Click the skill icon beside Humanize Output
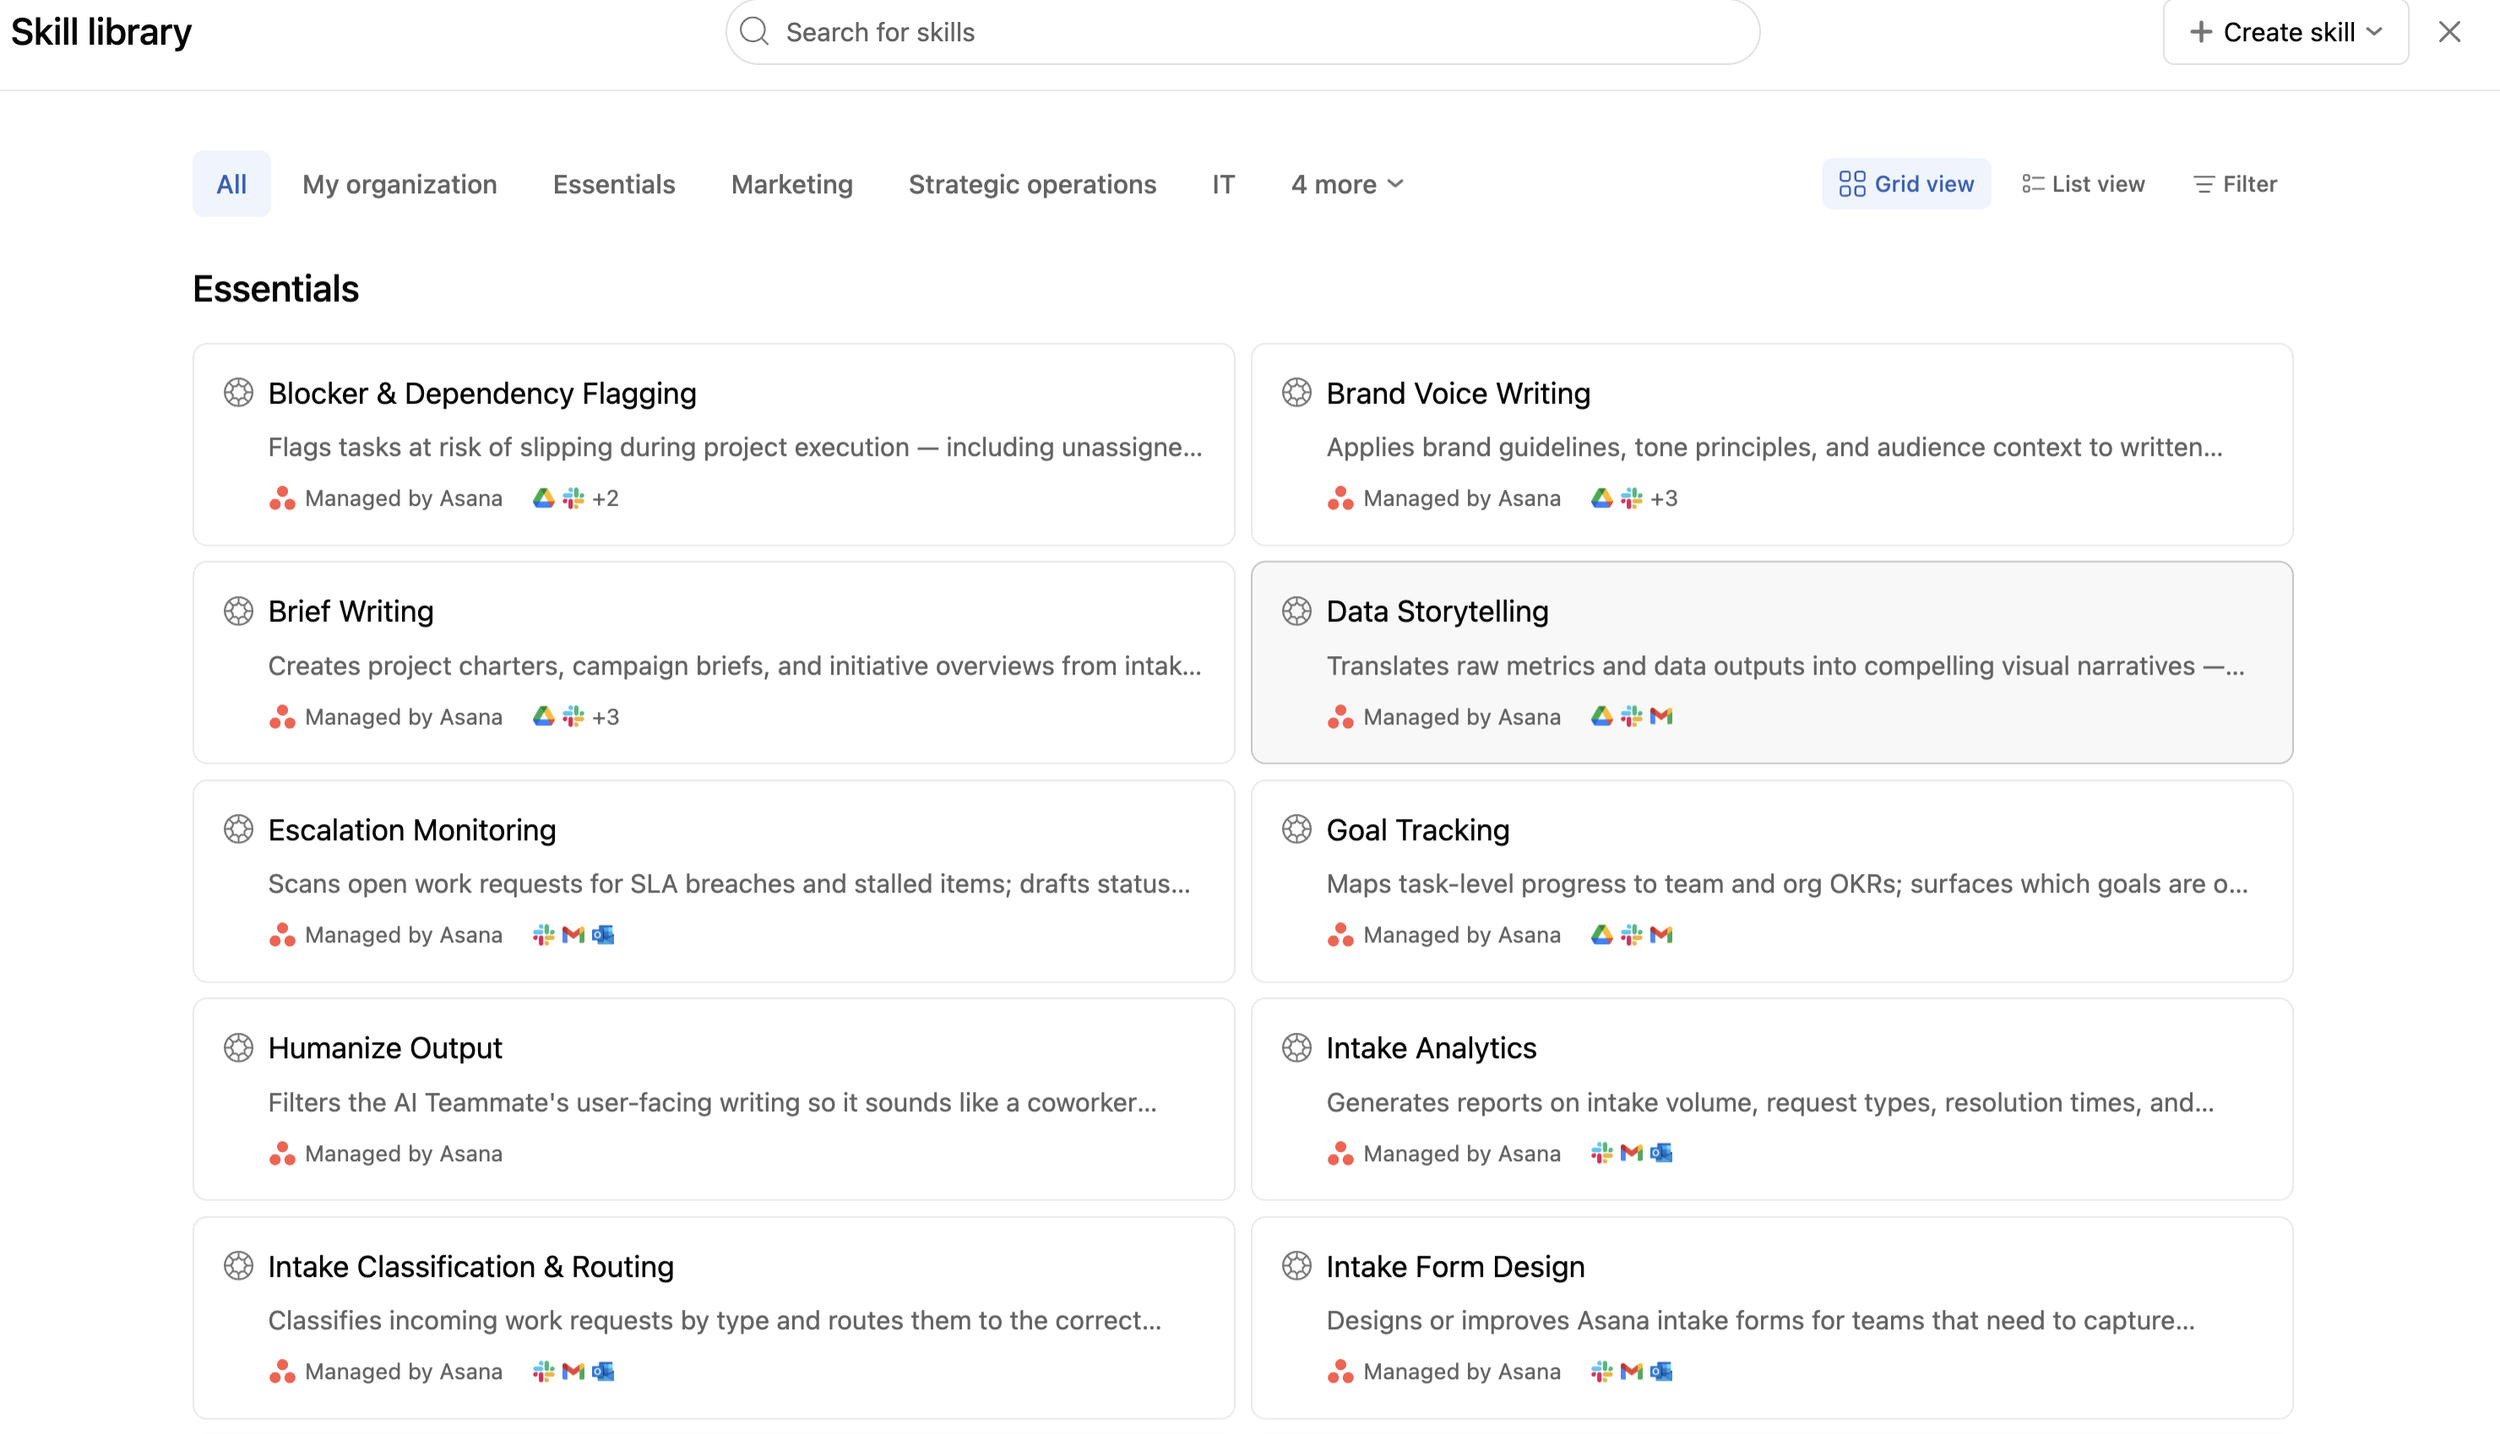Image resolution: width=2500 pixels, height=1434 pixels. click(238, 1047)
